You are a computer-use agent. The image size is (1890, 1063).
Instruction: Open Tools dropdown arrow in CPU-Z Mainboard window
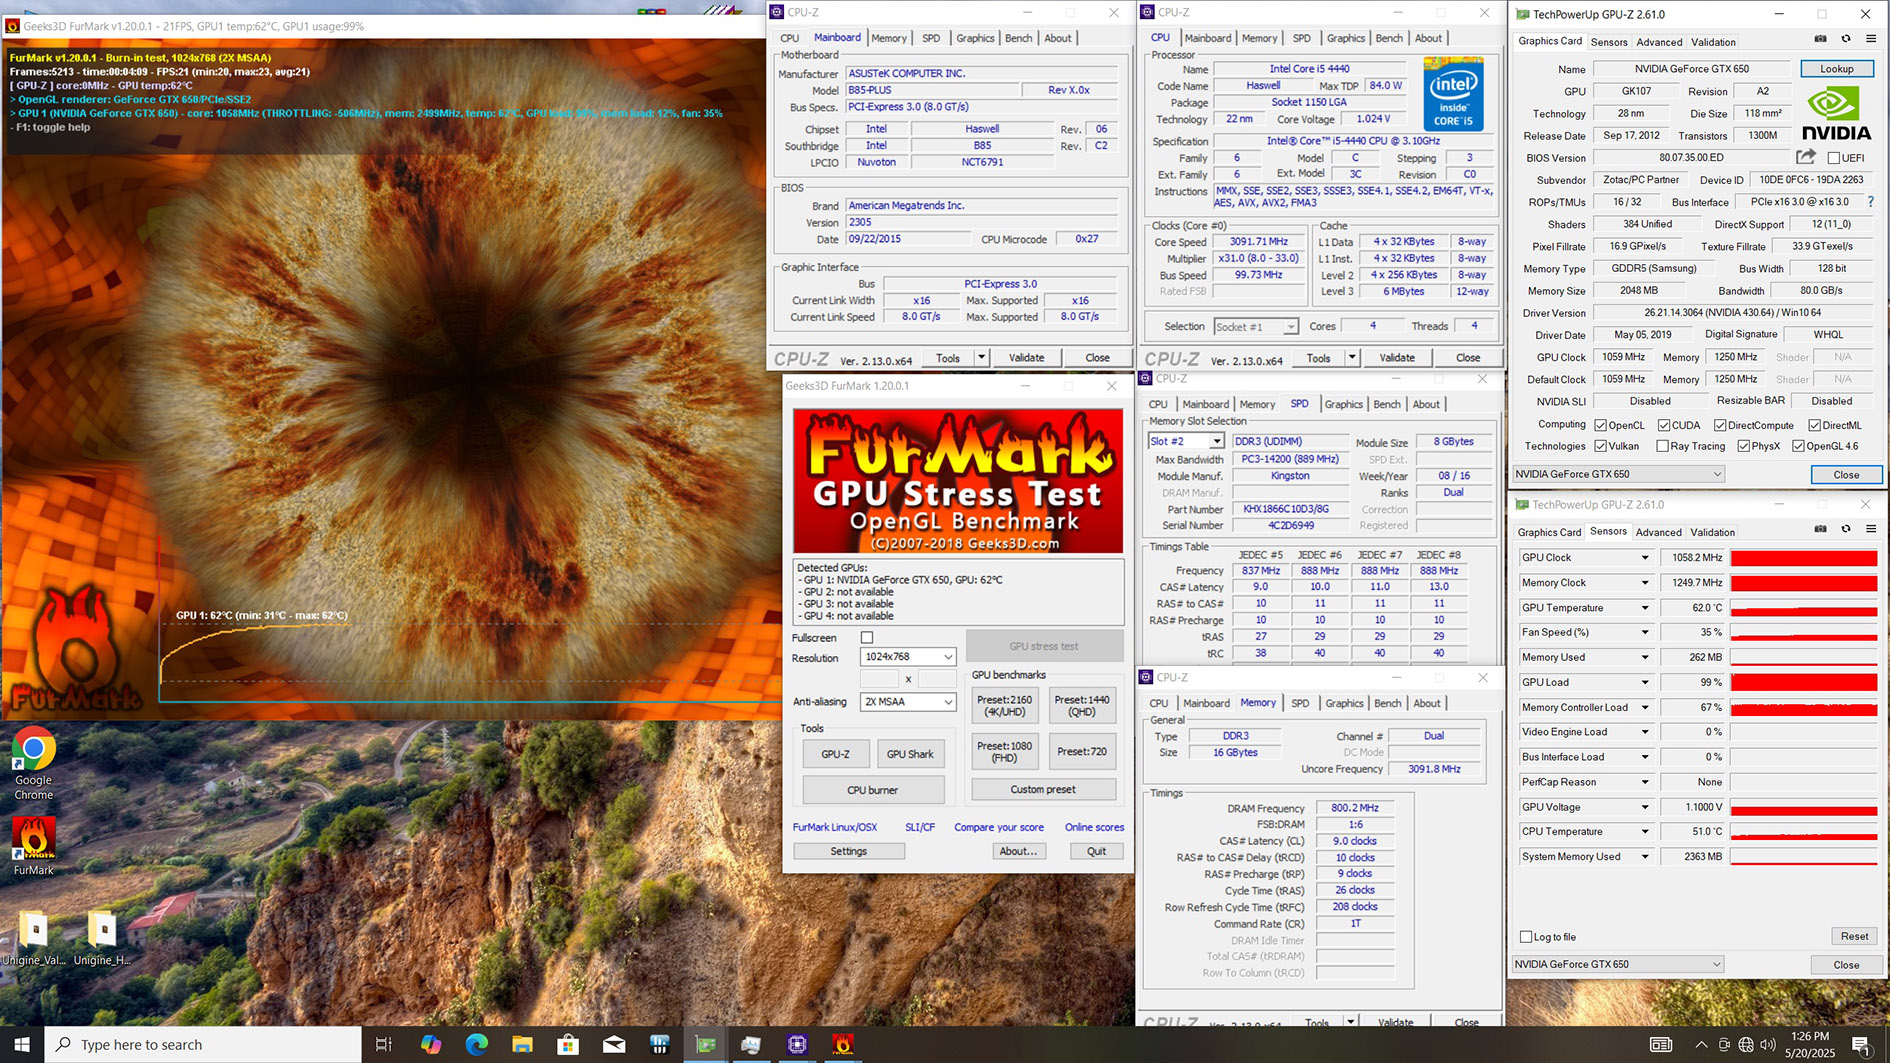pos(981,357)
